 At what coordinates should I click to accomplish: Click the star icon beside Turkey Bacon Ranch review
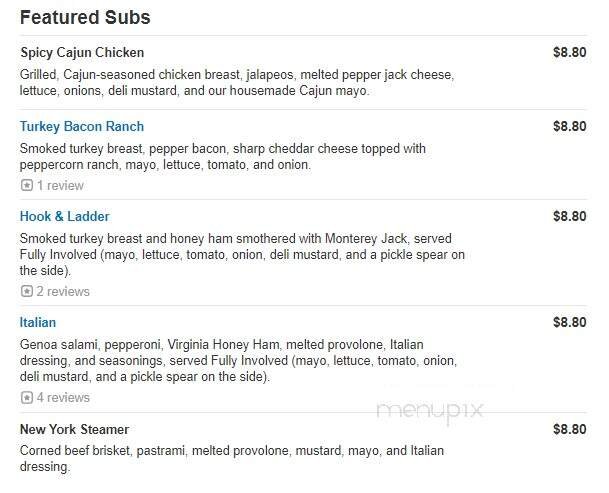pos(26,186)
